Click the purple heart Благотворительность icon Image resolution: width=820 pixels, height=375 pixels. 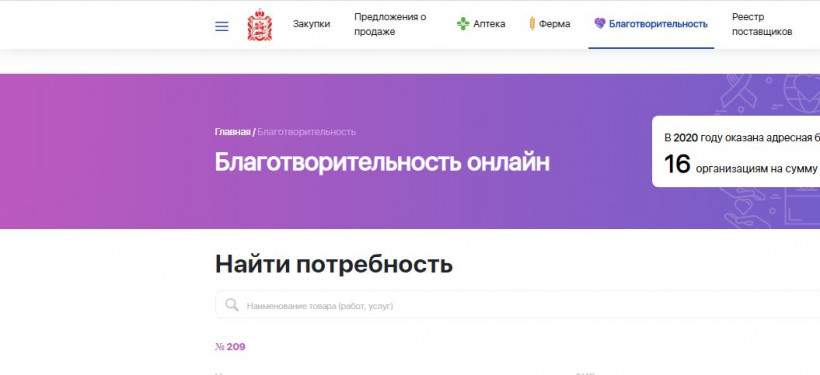600,24
